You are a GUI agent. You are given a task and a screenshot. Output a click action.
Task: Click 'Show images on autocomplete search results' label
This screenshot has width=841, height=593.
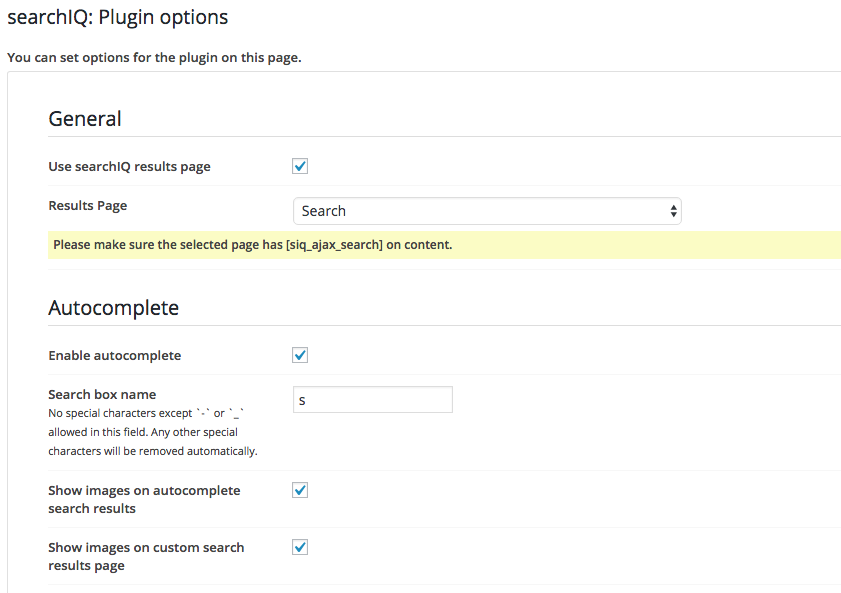[x=144, y=499]
